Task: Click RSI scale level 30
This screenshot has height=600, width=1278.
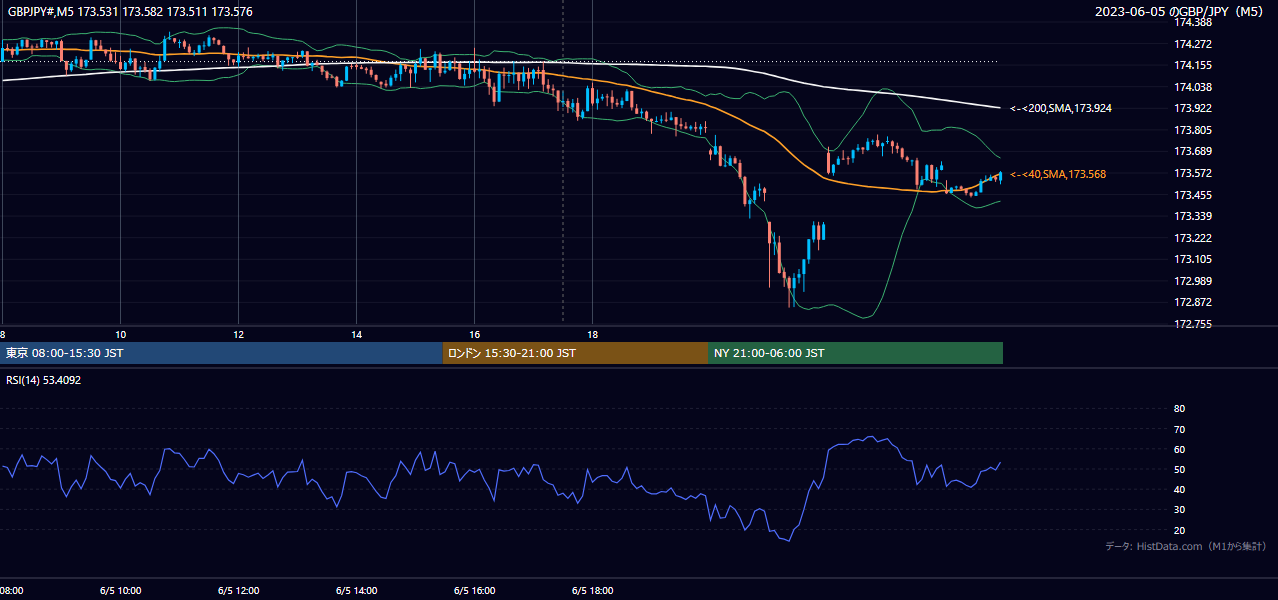Action: (x=1179, y=510)
